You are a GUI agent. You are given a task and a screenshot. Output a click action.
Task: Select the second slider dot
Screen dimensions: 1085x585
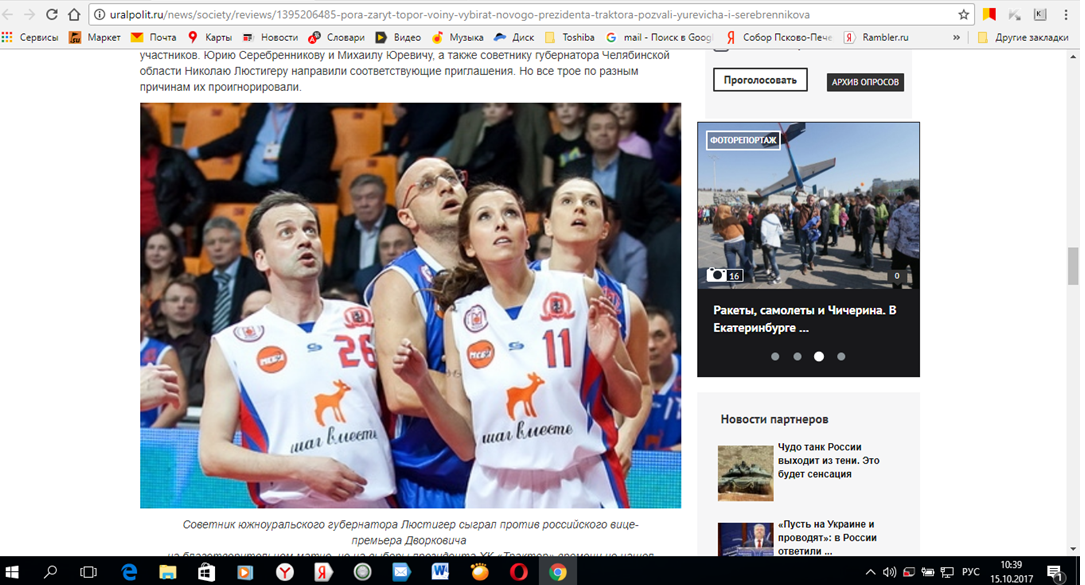797,357
